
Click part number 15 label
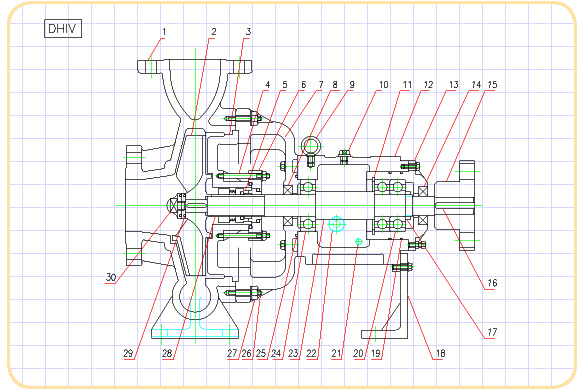(x=492, y=85)
